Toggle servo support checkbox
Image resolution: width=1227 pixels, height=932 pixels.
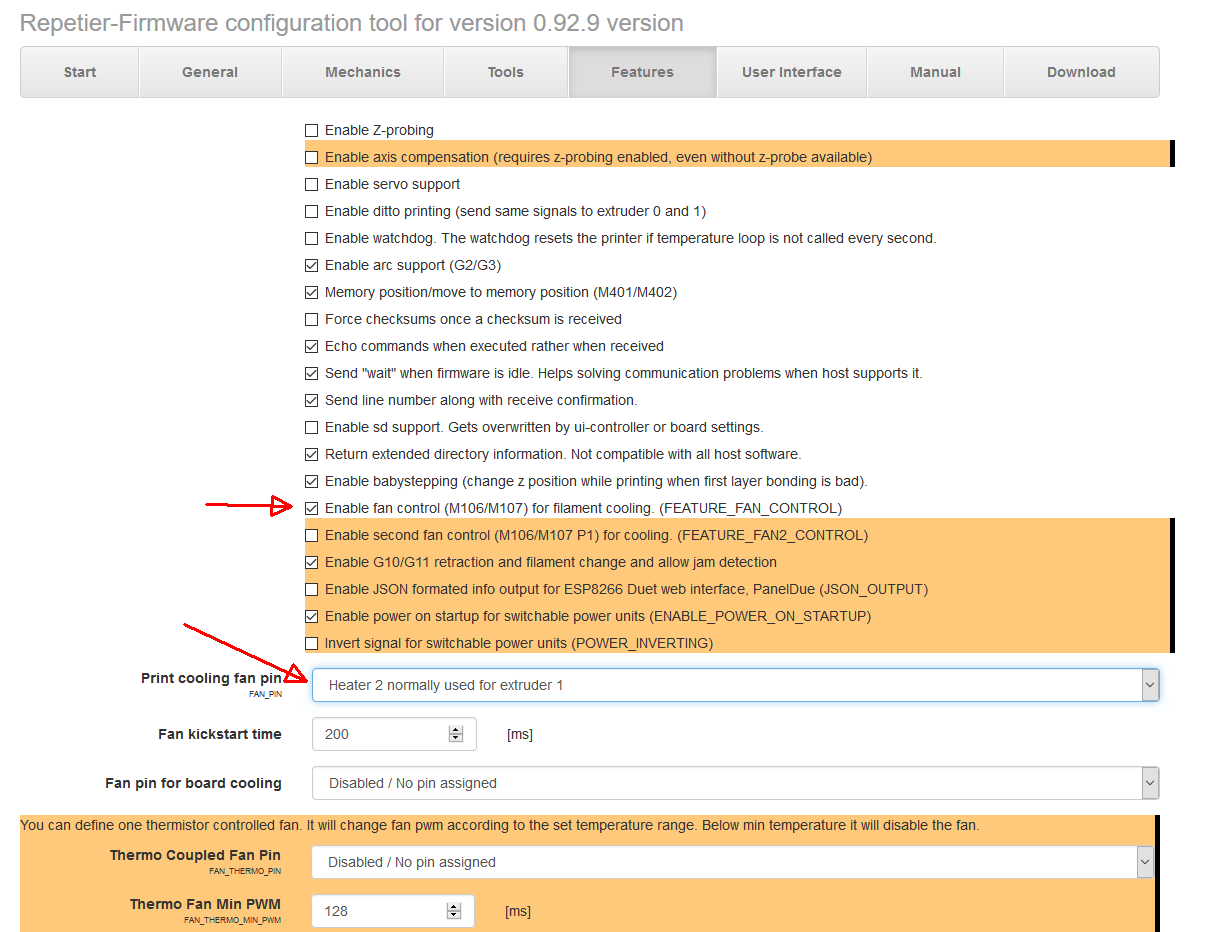[311, 184]
